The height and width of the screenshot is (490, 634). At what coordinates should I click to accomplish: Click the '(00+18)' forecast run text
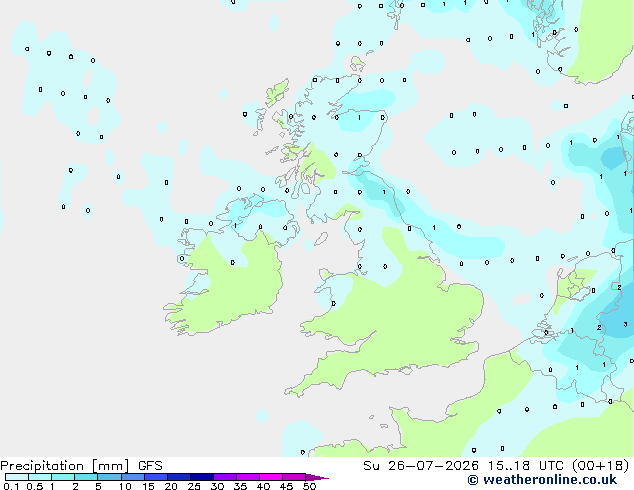[600, 466]
